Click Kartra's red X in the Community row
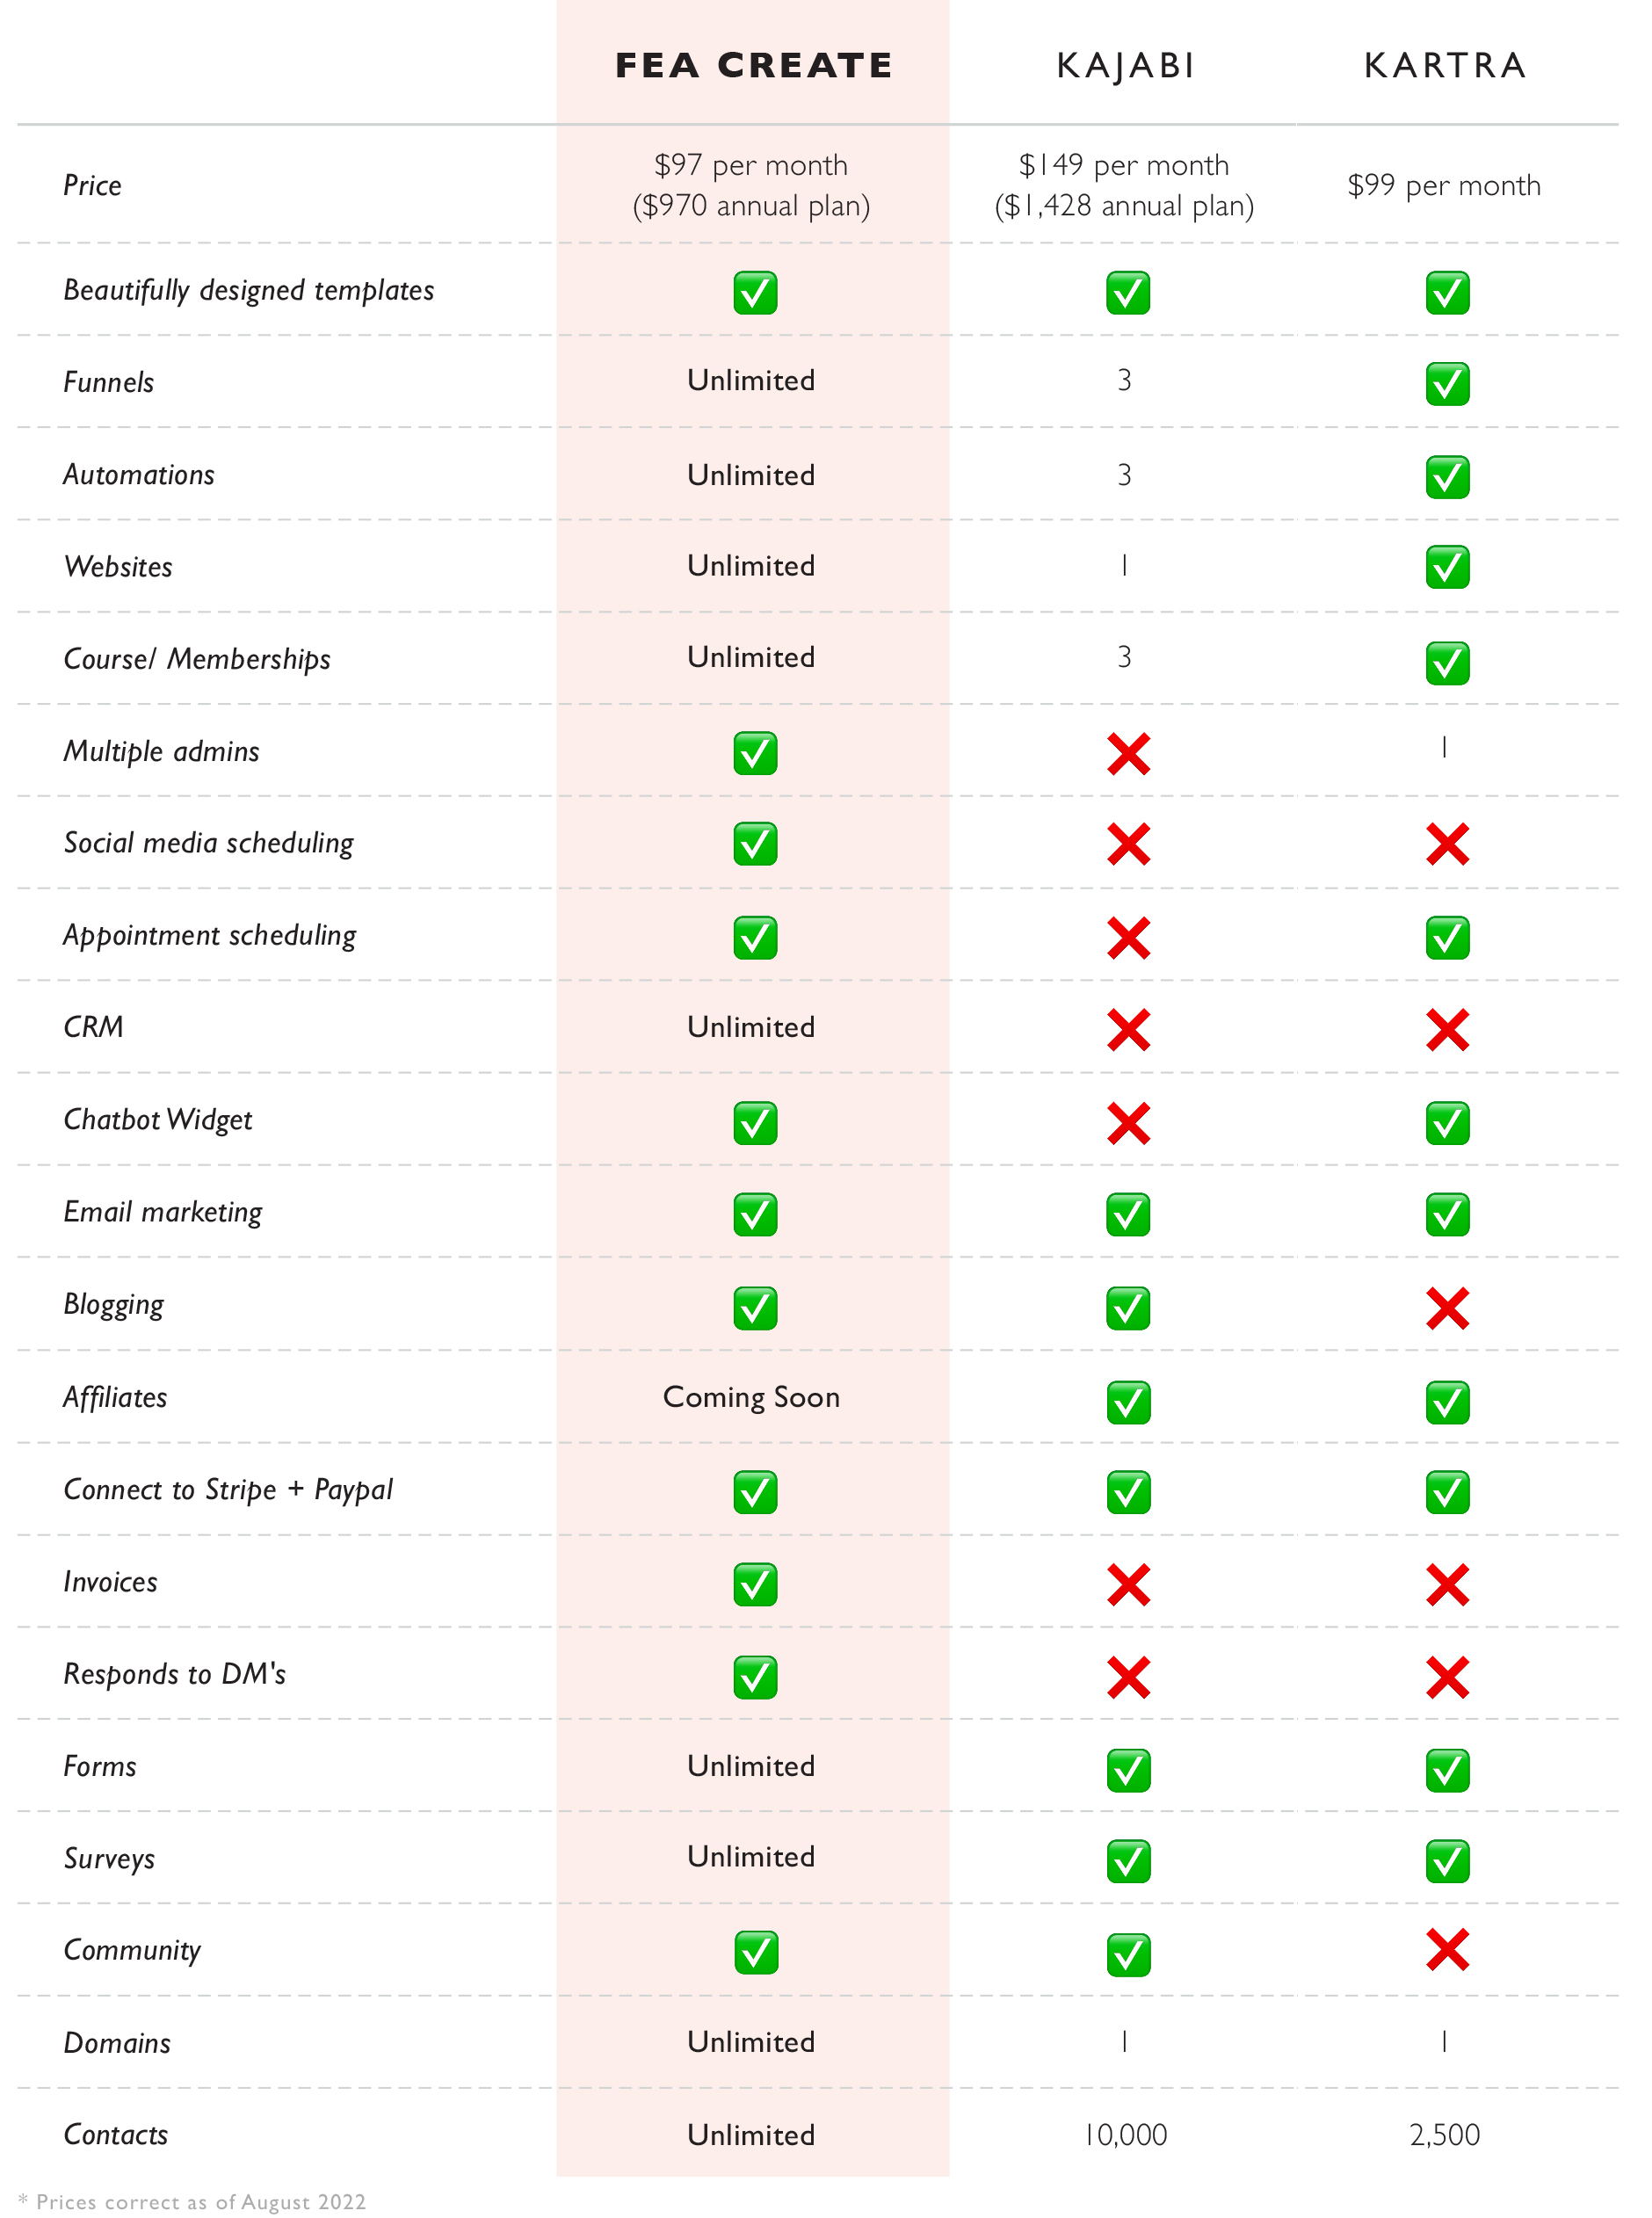Viewport: 1652px width, 2218px height. pyautogui.click(x=1447, y=1949)
